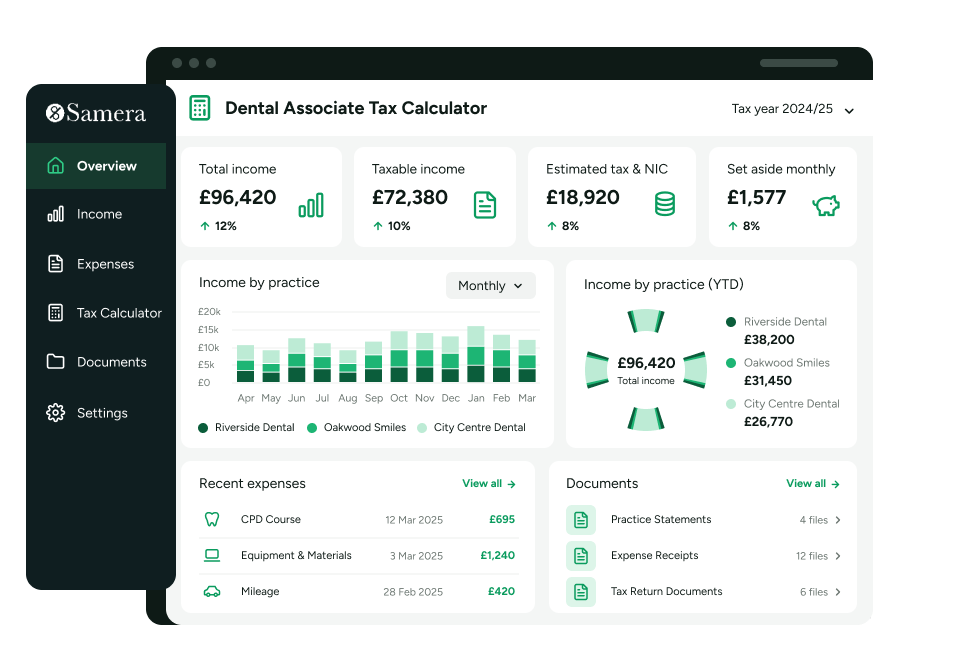Click View all in Documents panel
Viewport: 960px width, 650px height.
click(x=813, y=484)
